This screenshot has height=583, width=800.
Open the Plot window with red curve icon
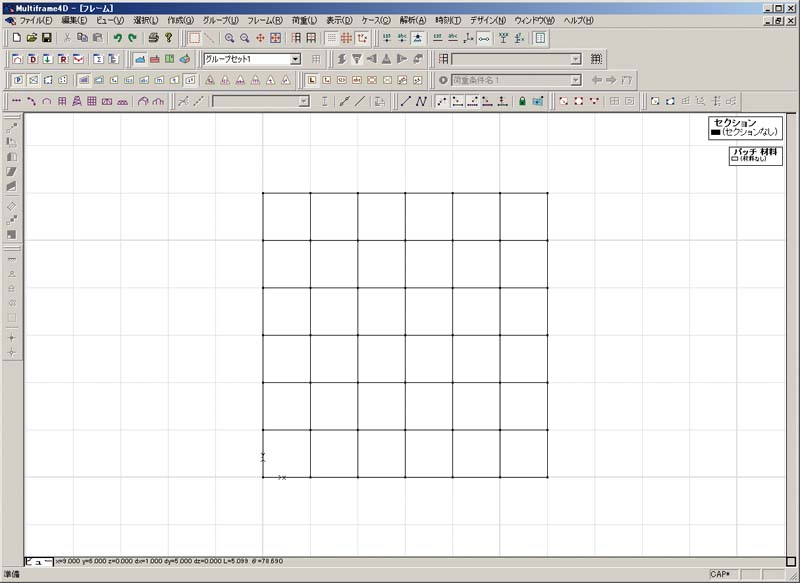[x=78, y=59]
